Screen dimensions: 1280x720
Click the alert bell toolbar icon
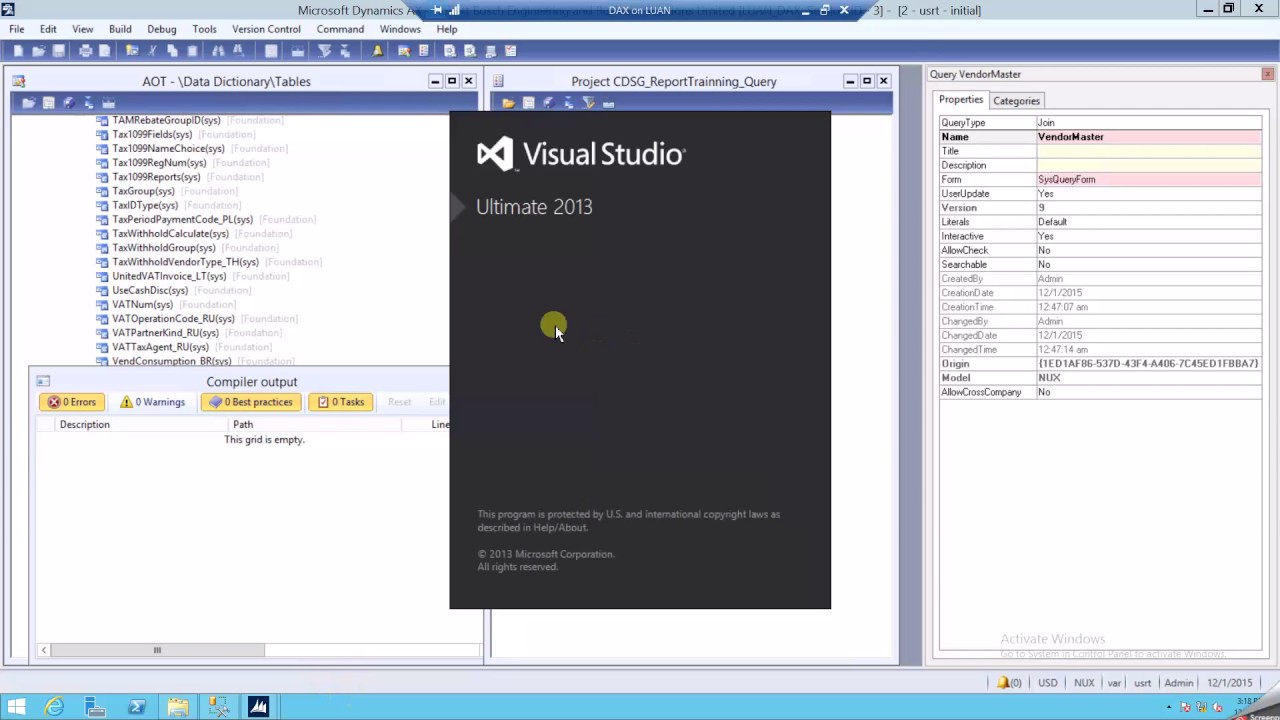pyautogui.click(x=377, y=51)
